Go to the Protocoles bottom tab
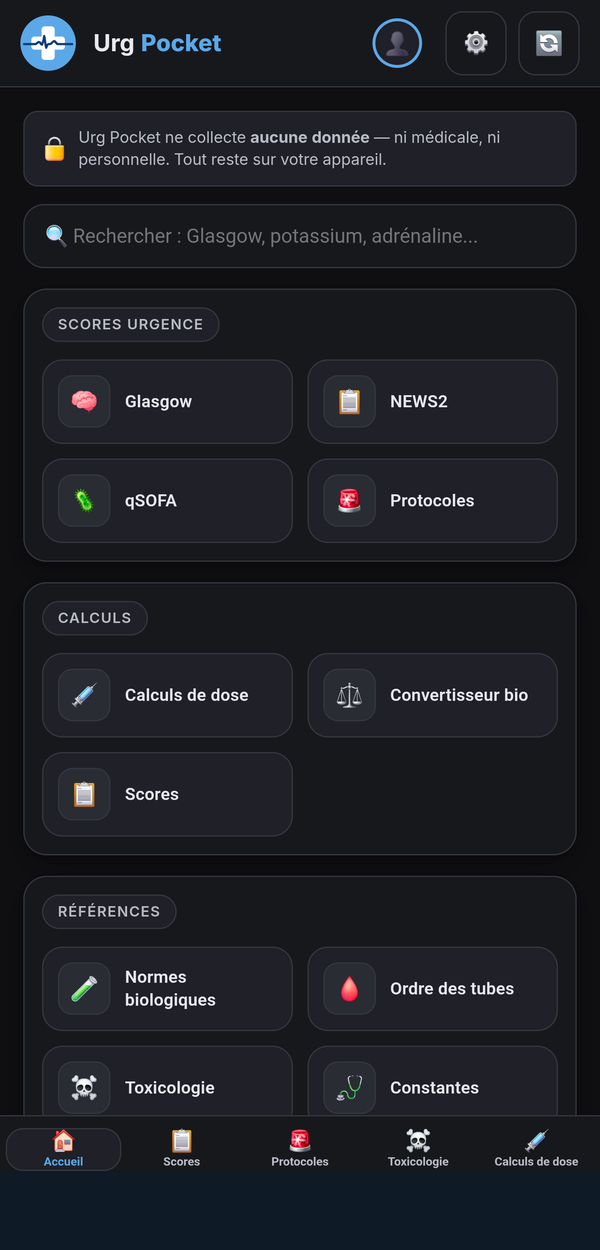The width and height of the screenshot is (600, 1250). click(x=300, y=1149)
